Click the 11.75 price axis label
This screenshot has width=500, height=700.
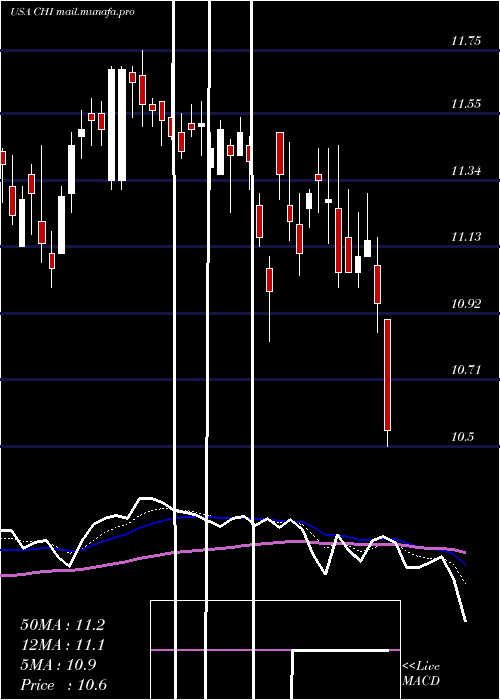pos(466,41)
